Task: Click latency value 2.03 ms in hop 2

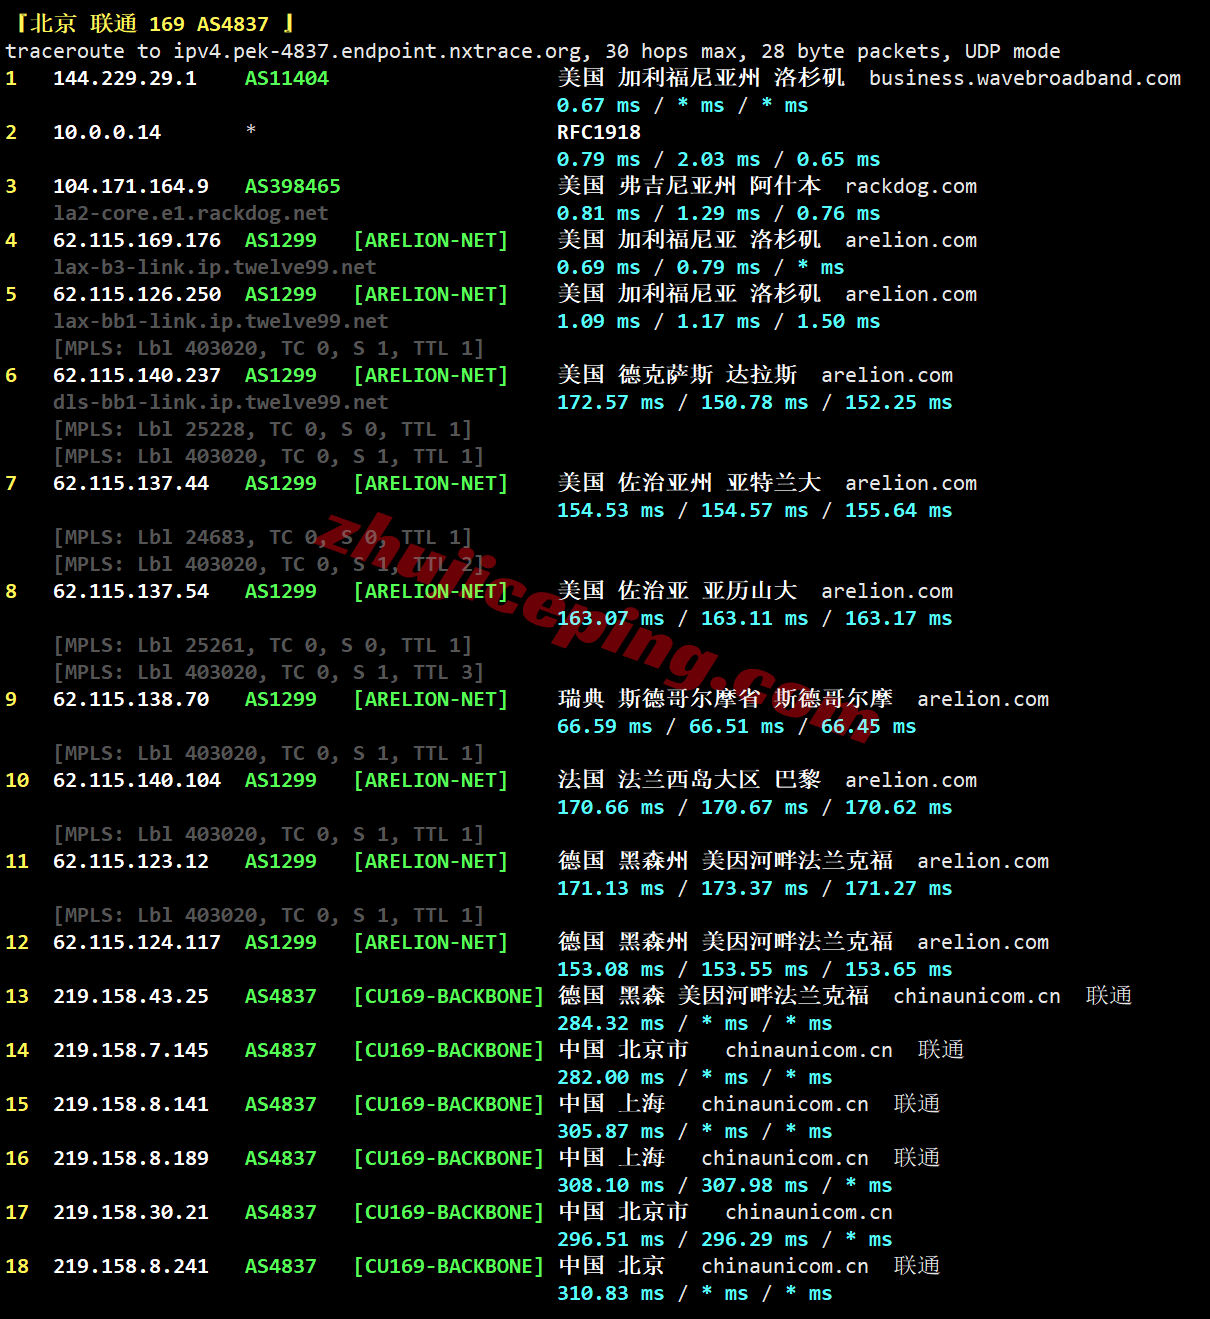Action: pos(719,159)
